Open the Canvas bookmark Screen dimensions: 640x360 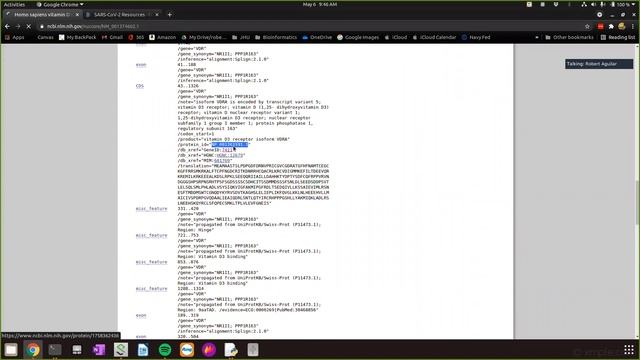click(45, 37)
